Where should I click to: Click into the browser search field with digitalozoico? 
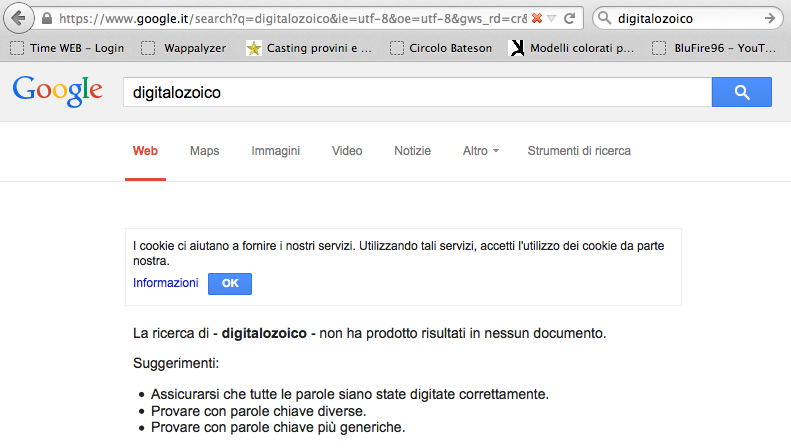click(688, 19)
